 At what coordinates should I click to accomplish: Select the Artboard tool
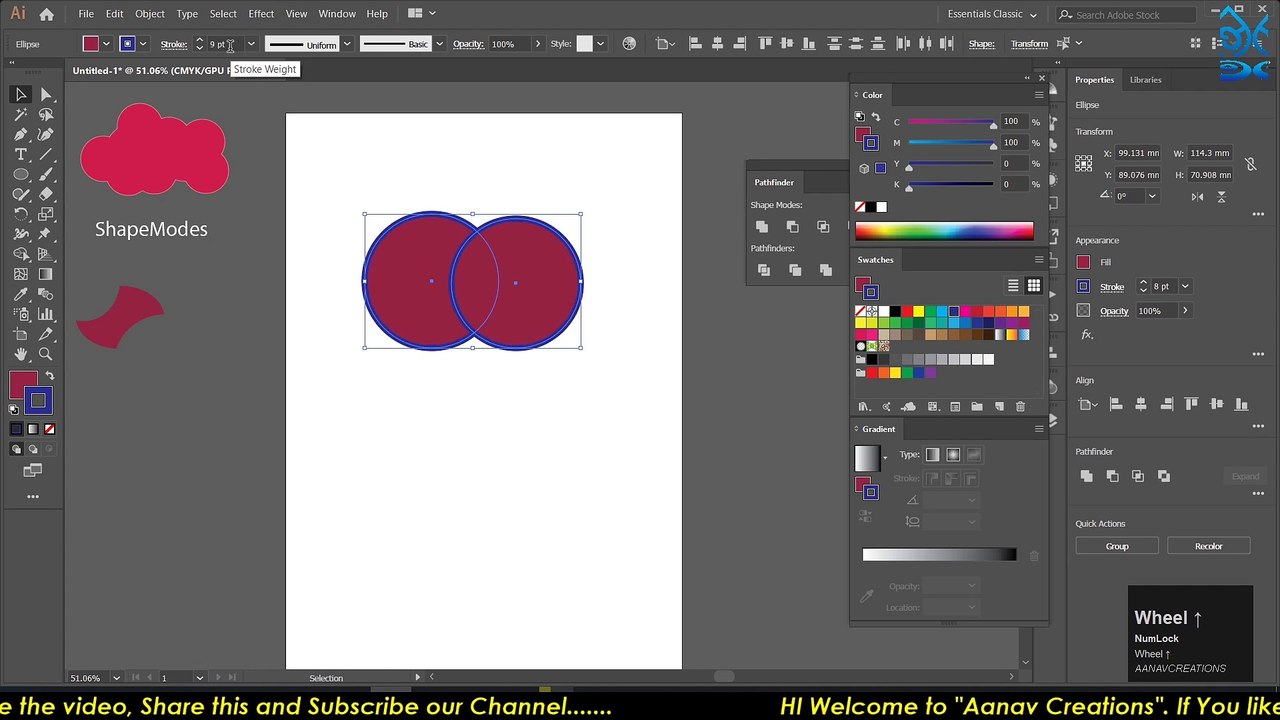[x=20, y=334]
